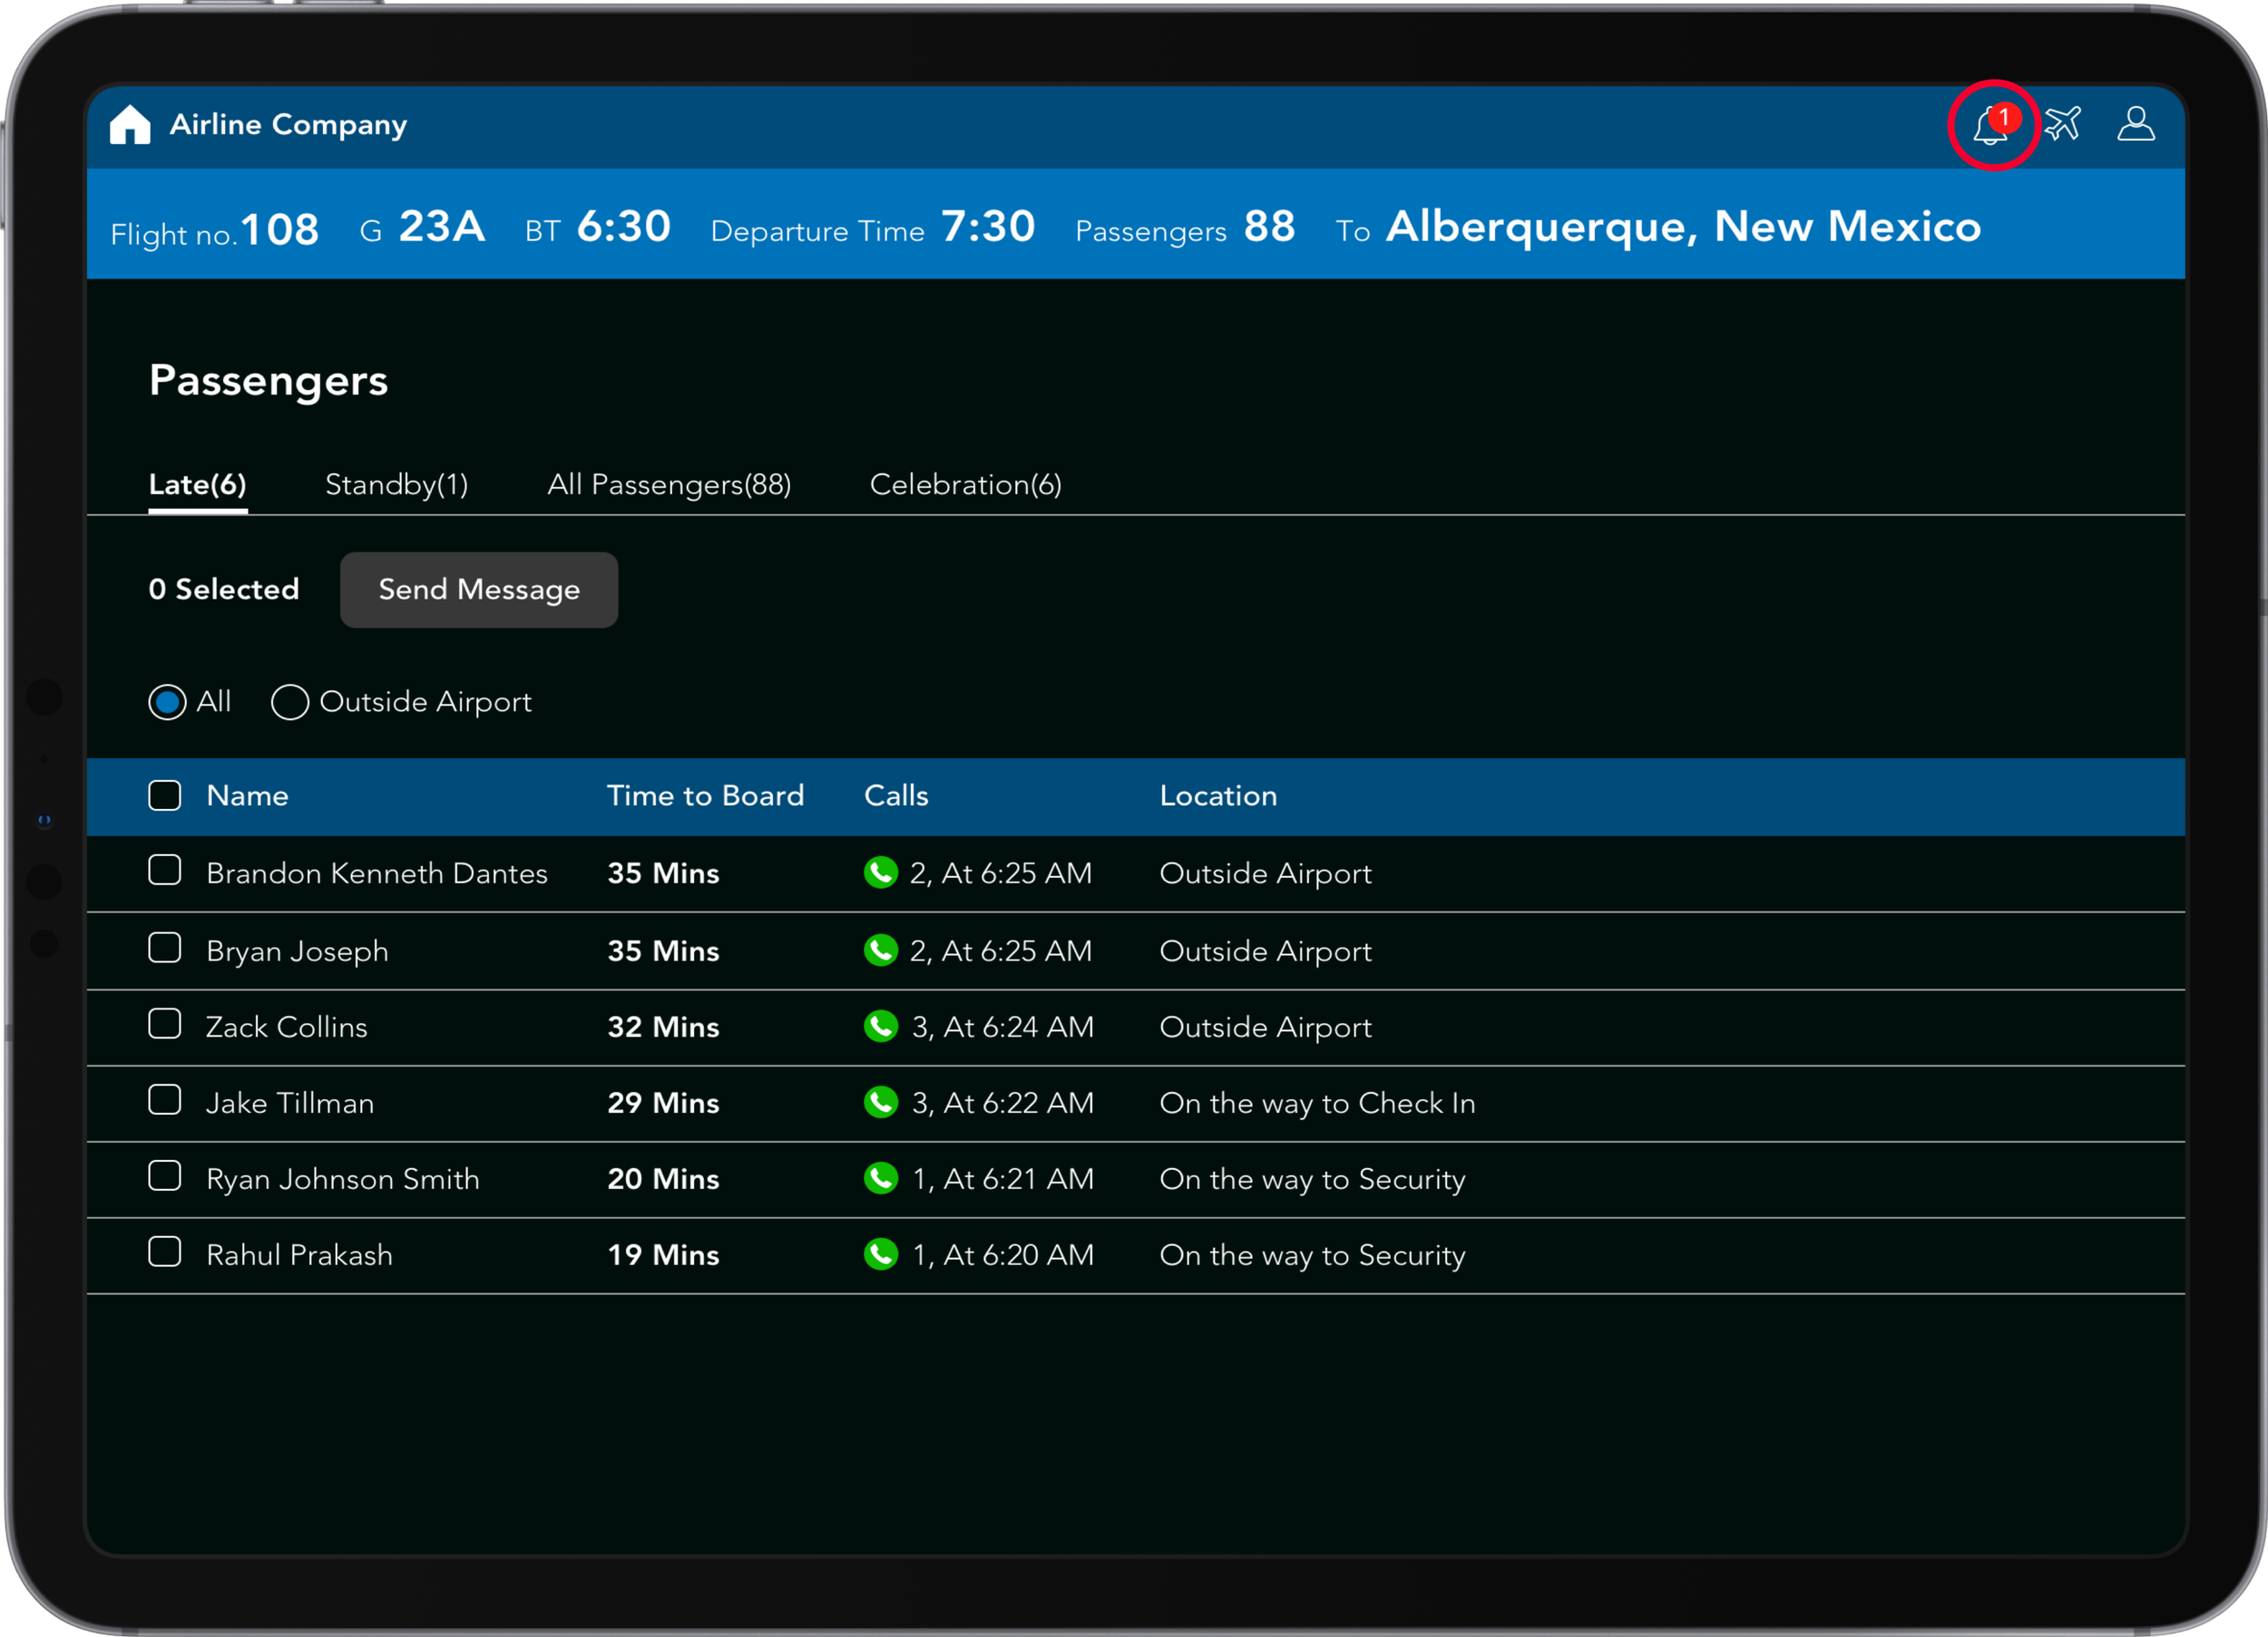Image resolution: width=2268 pixels, height=1637 pixels.
Task: Click Ryan Johnson Smith's phone icon
Action: (880, 1178)
